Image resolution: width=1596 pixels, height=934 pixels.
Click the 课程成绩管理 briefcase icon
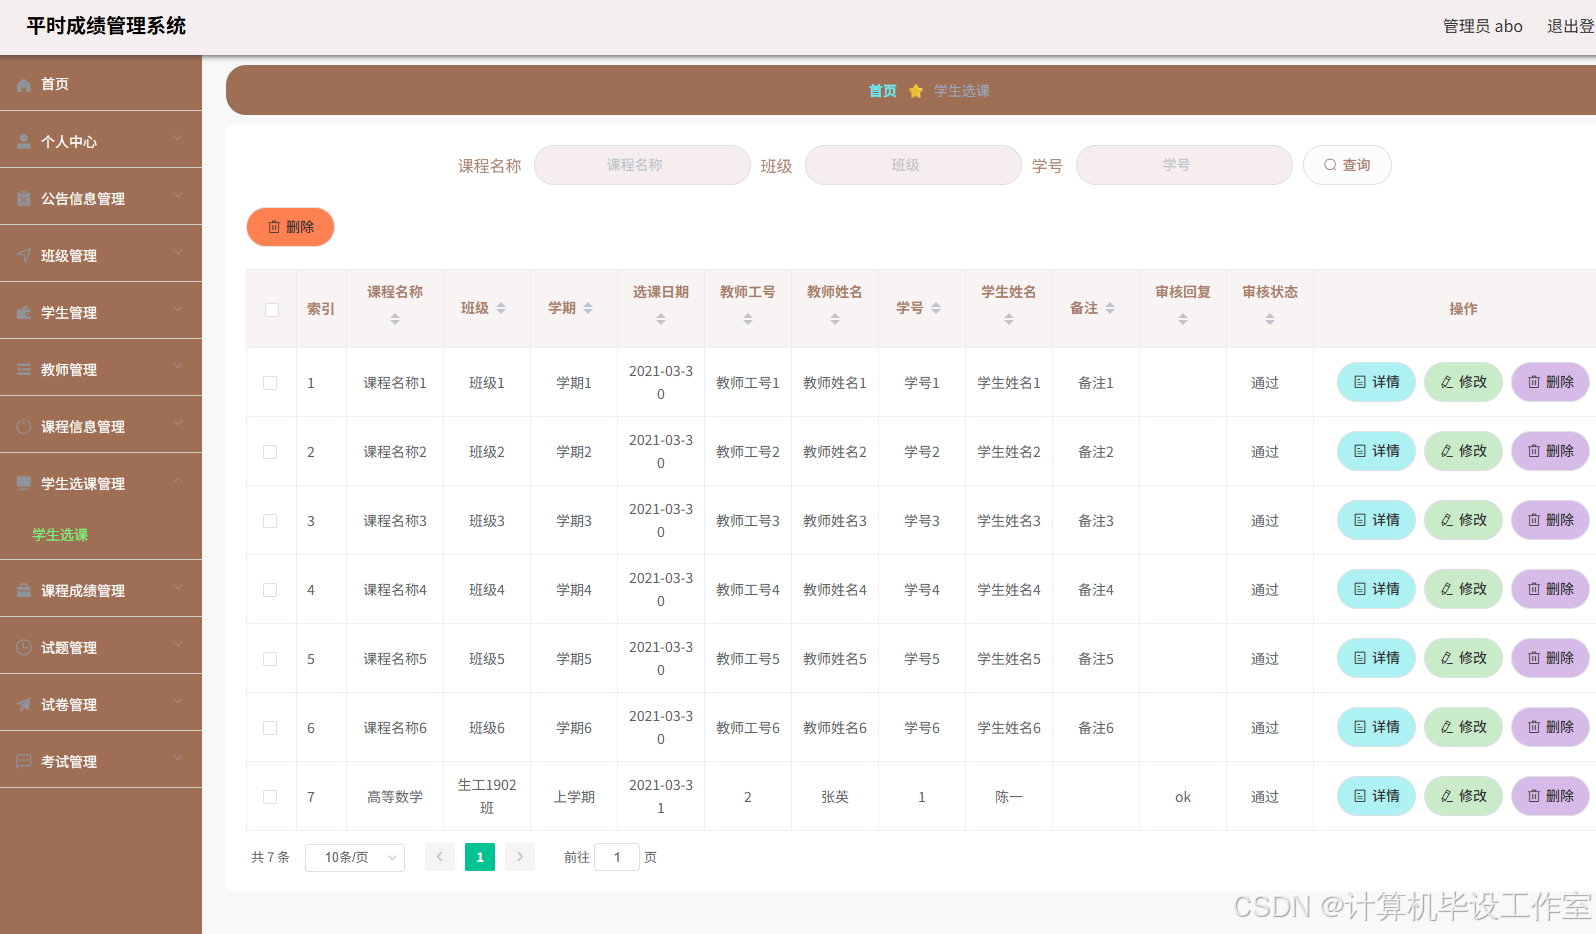[24, 591]
